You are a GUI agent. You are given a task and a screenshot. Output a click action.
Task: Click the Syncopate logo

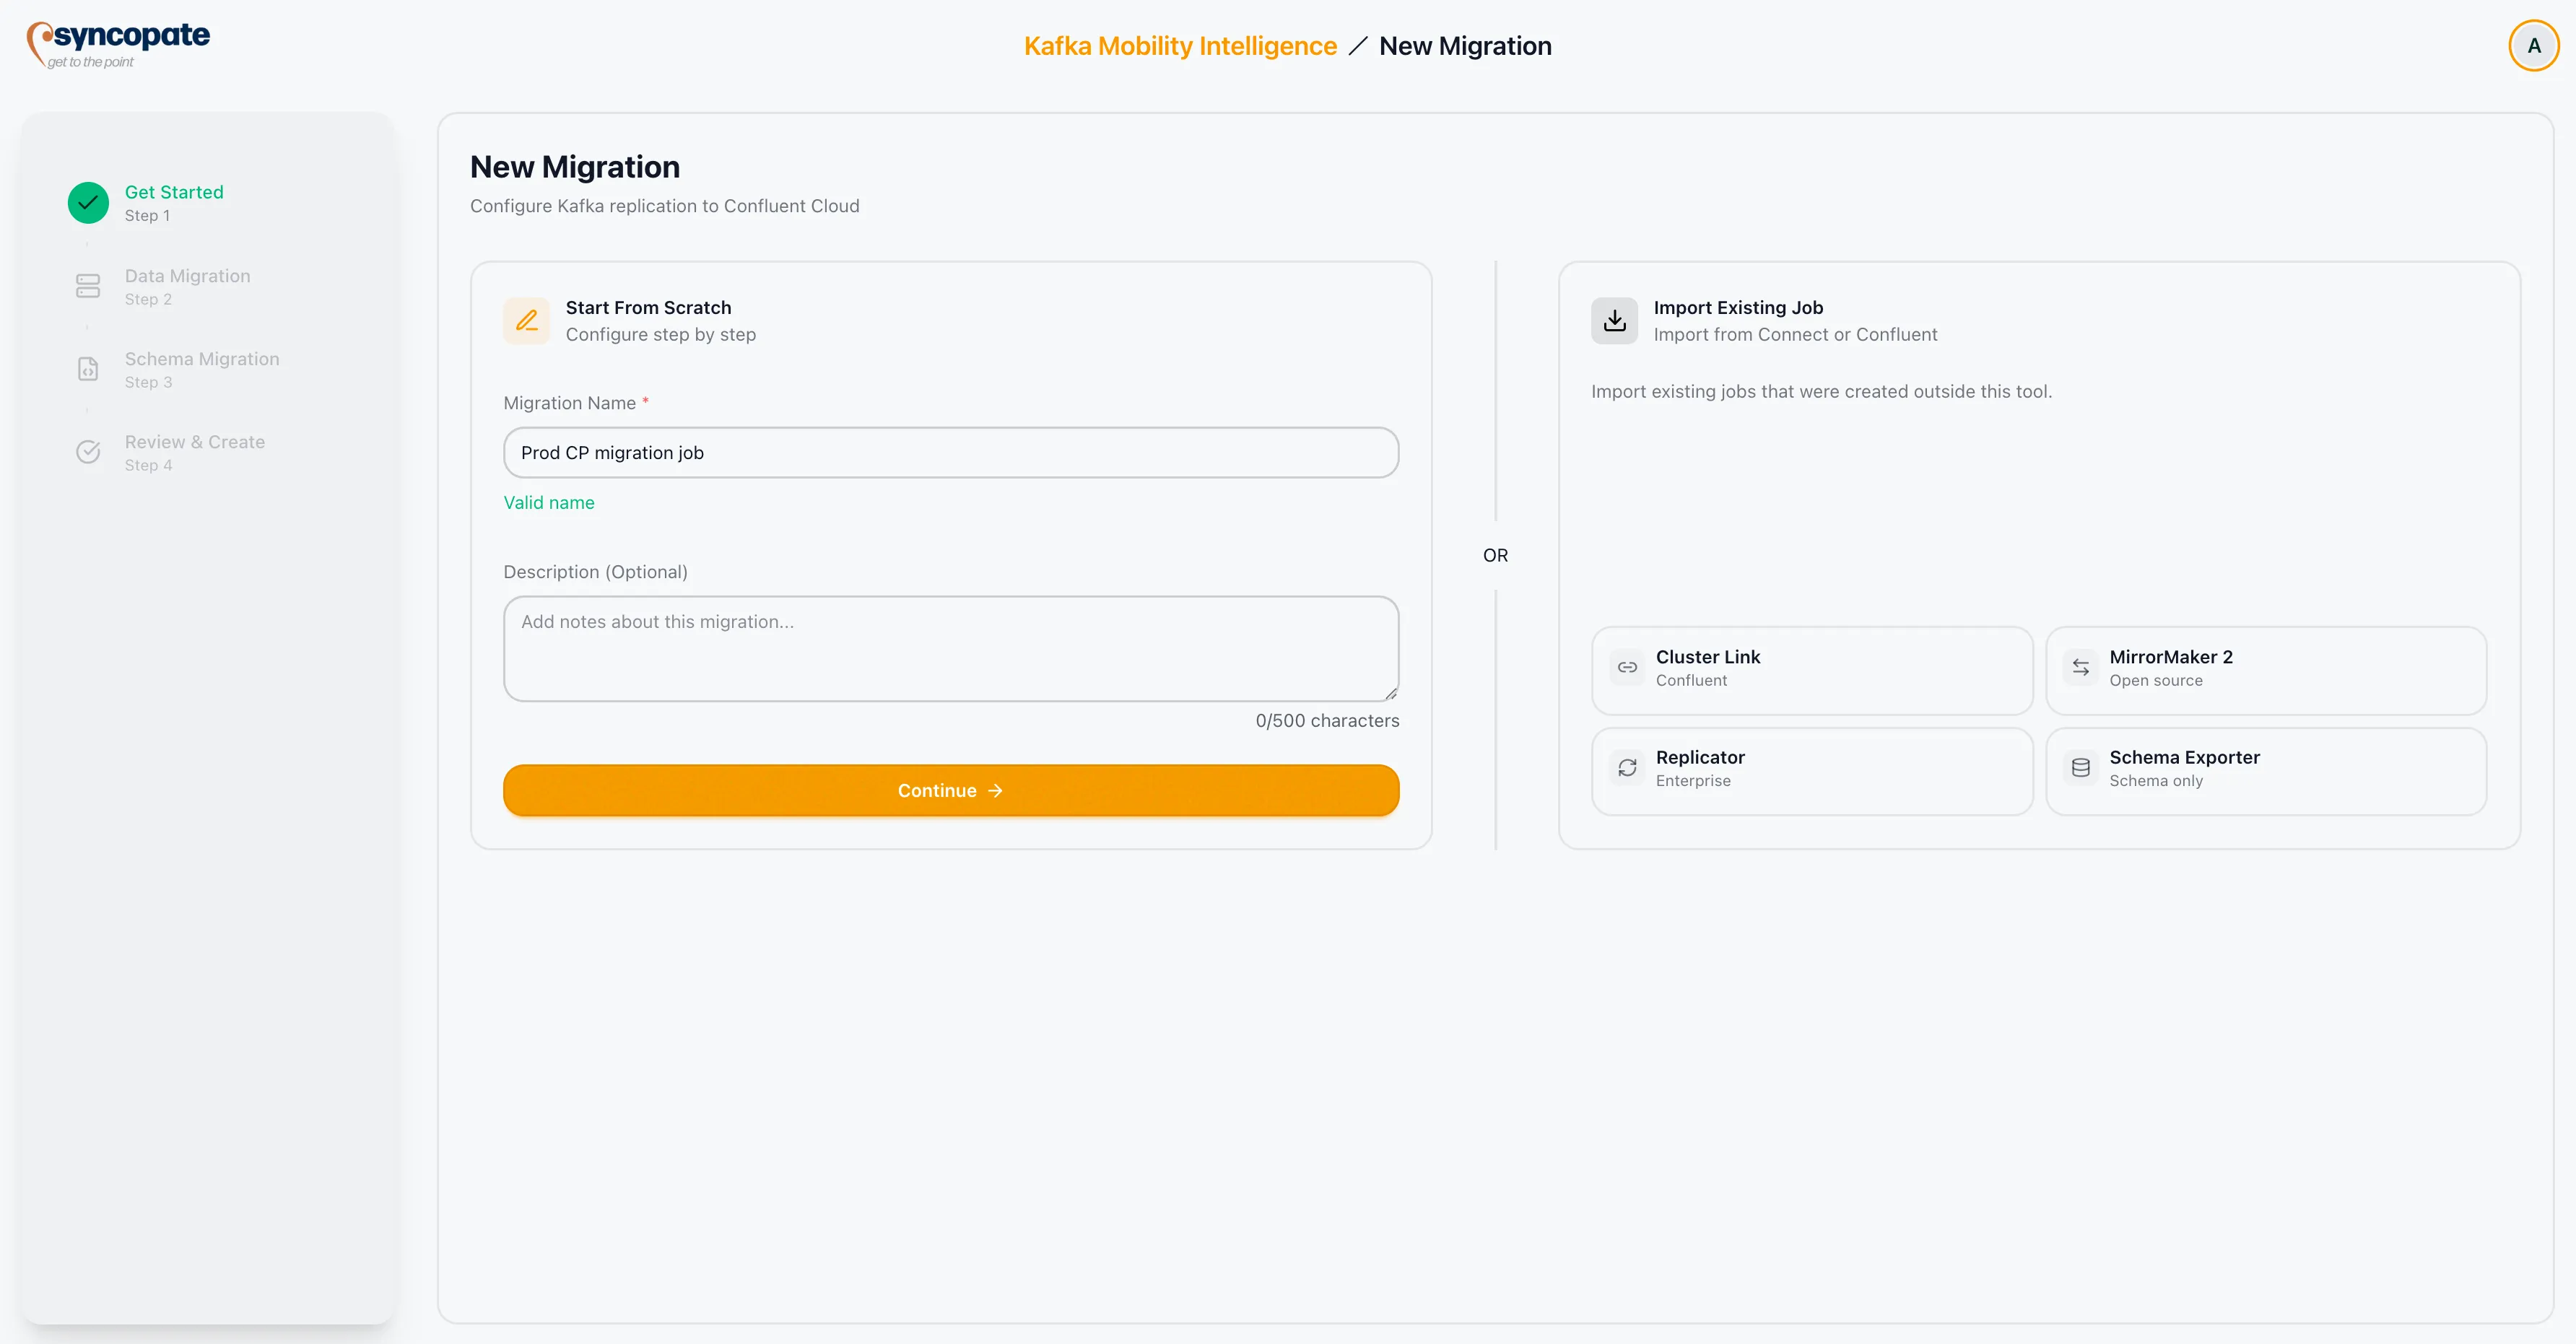tap(117, 43)
